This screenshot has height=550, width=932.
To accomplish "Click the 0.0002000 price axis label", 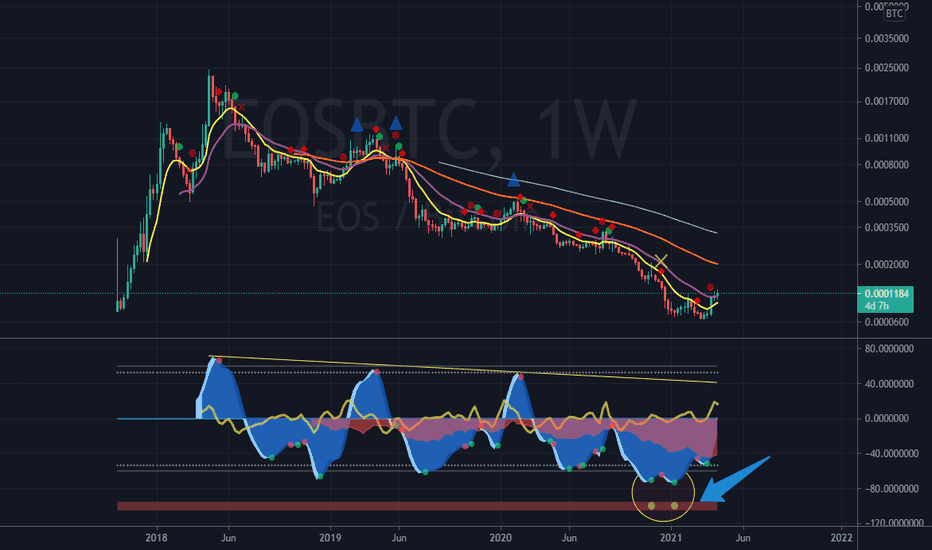I will pos(886,265).
